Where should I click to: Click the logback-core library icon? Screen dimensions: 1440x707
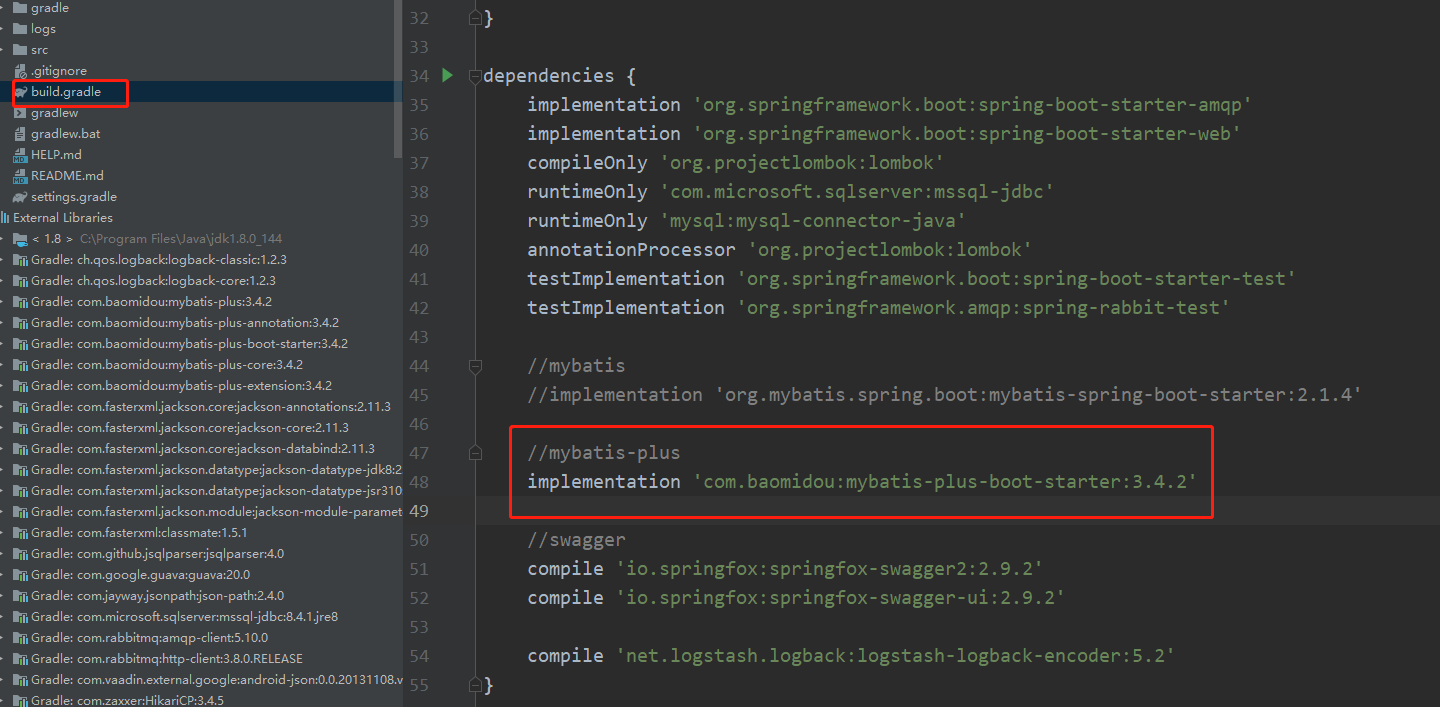pos(20,281)
